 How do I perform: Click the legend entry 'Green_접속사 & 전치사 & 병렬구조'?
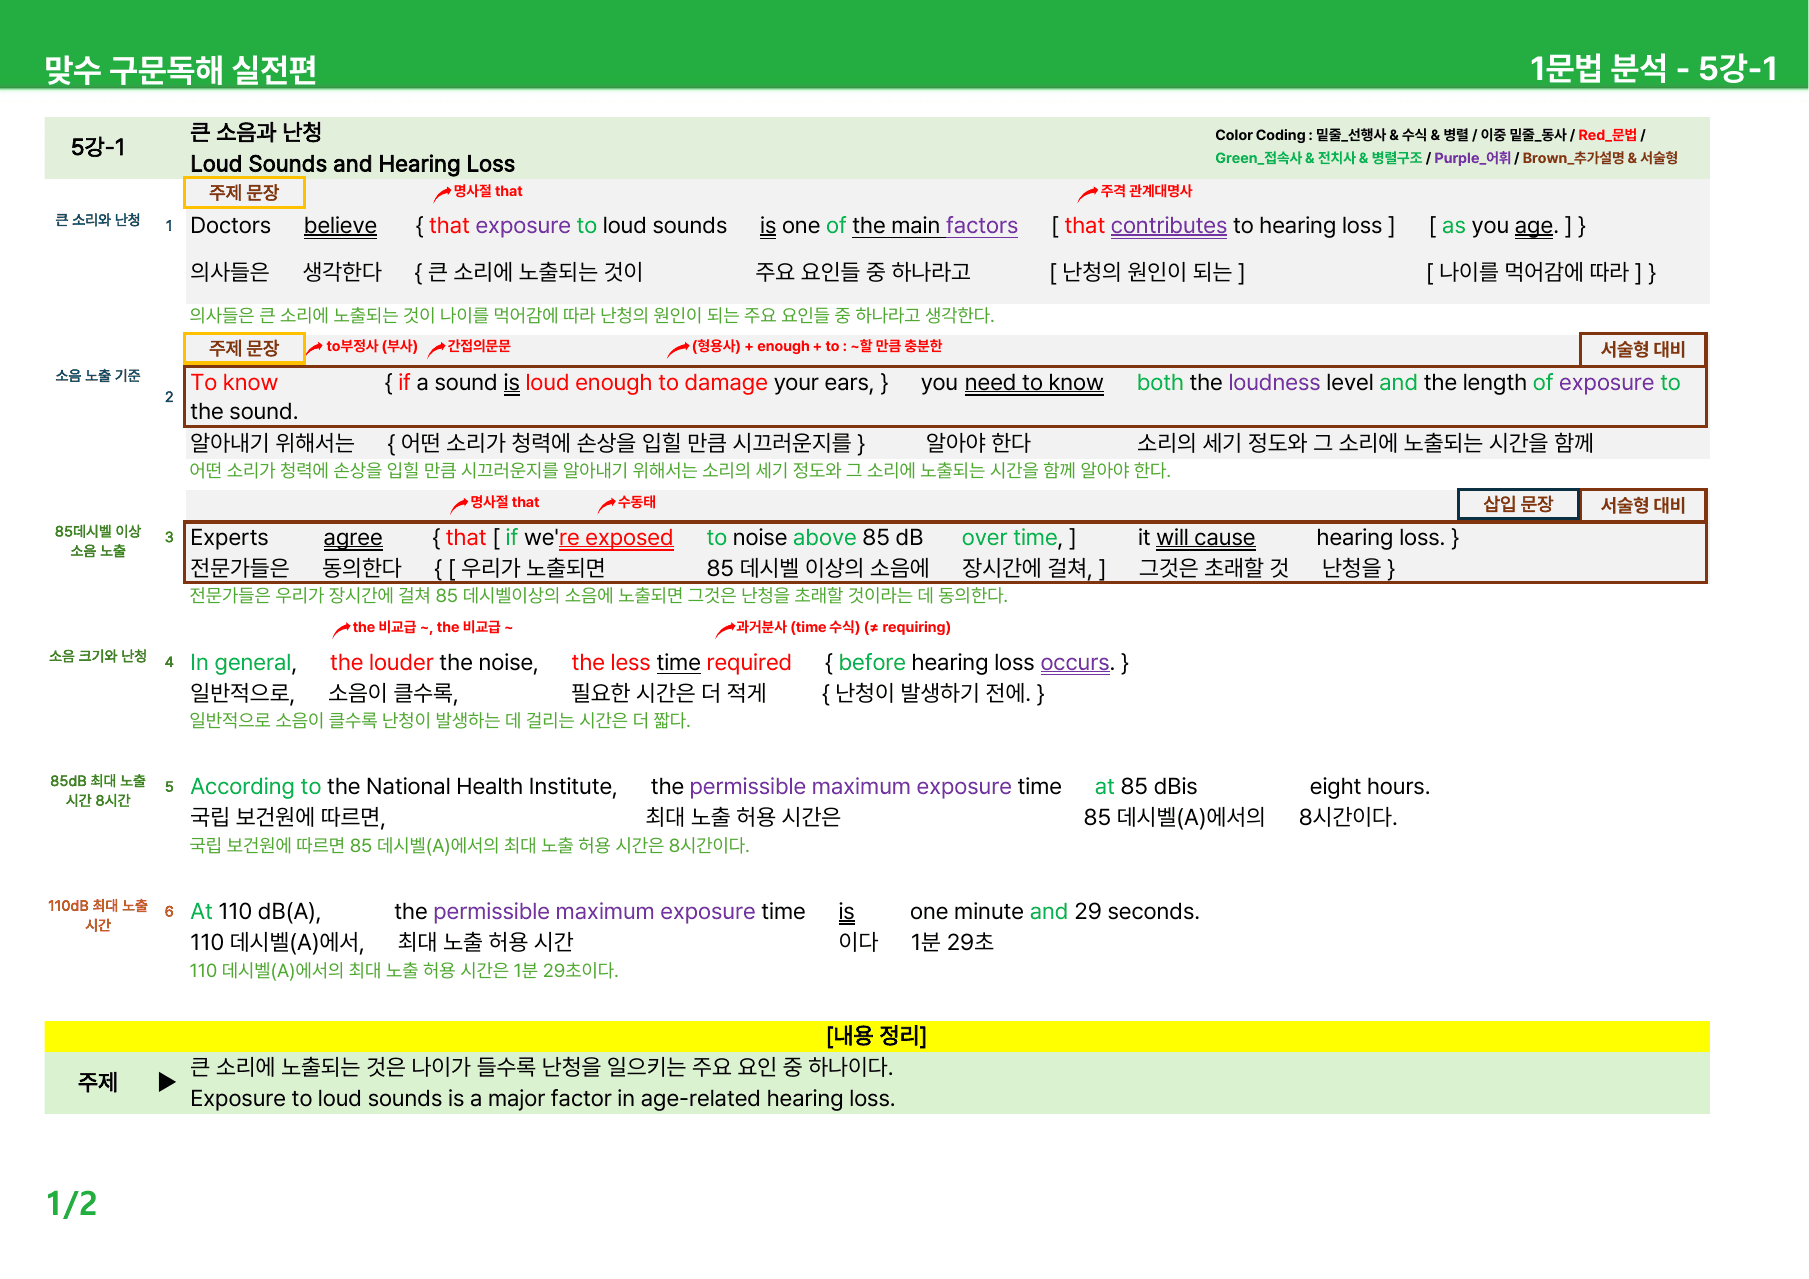tap(1318, 158)
